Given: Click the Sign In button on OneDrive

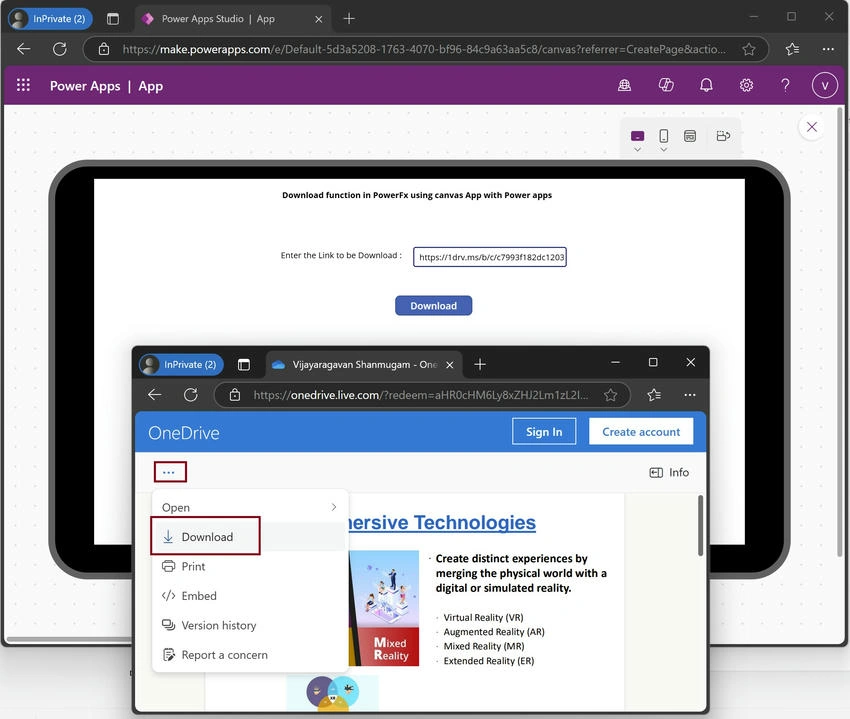Looking at the screenshot, I should 544,432.
